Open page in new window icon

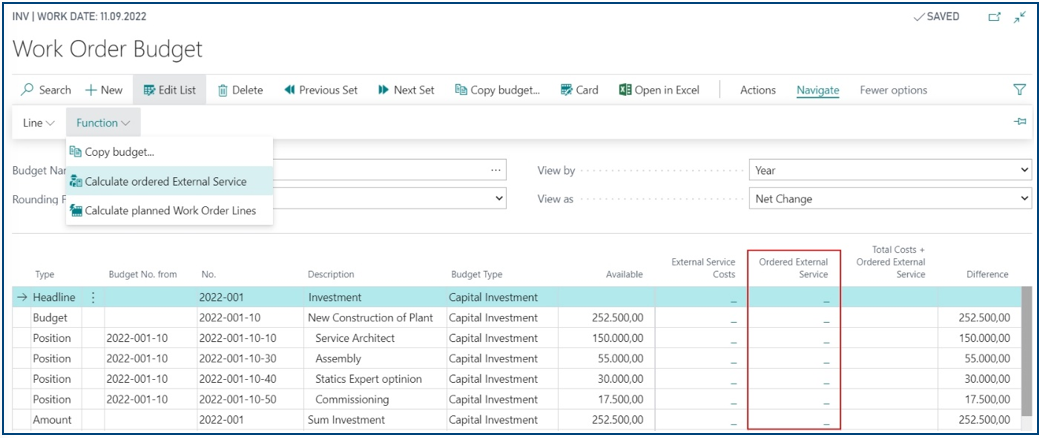coord(995,17)
